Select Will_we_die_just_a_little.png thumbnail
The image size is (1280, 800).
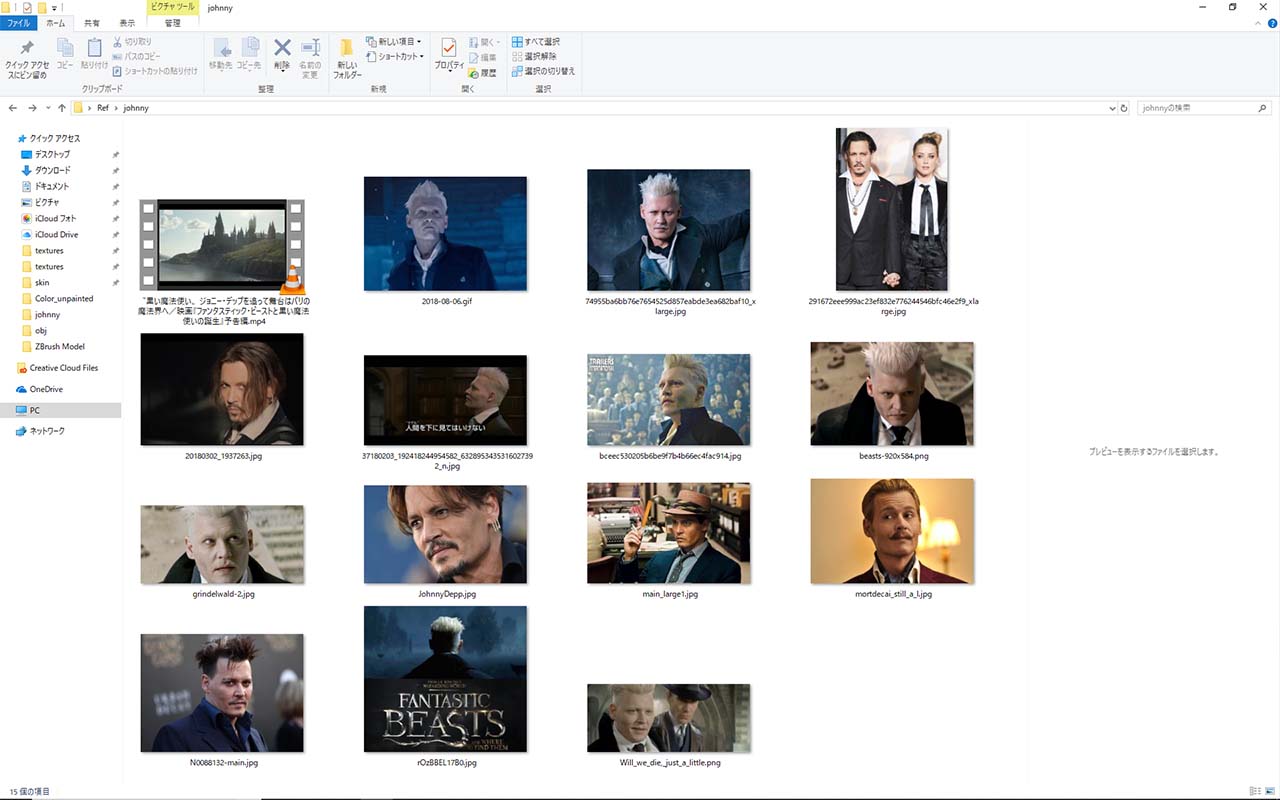click(x=669, y=717)
